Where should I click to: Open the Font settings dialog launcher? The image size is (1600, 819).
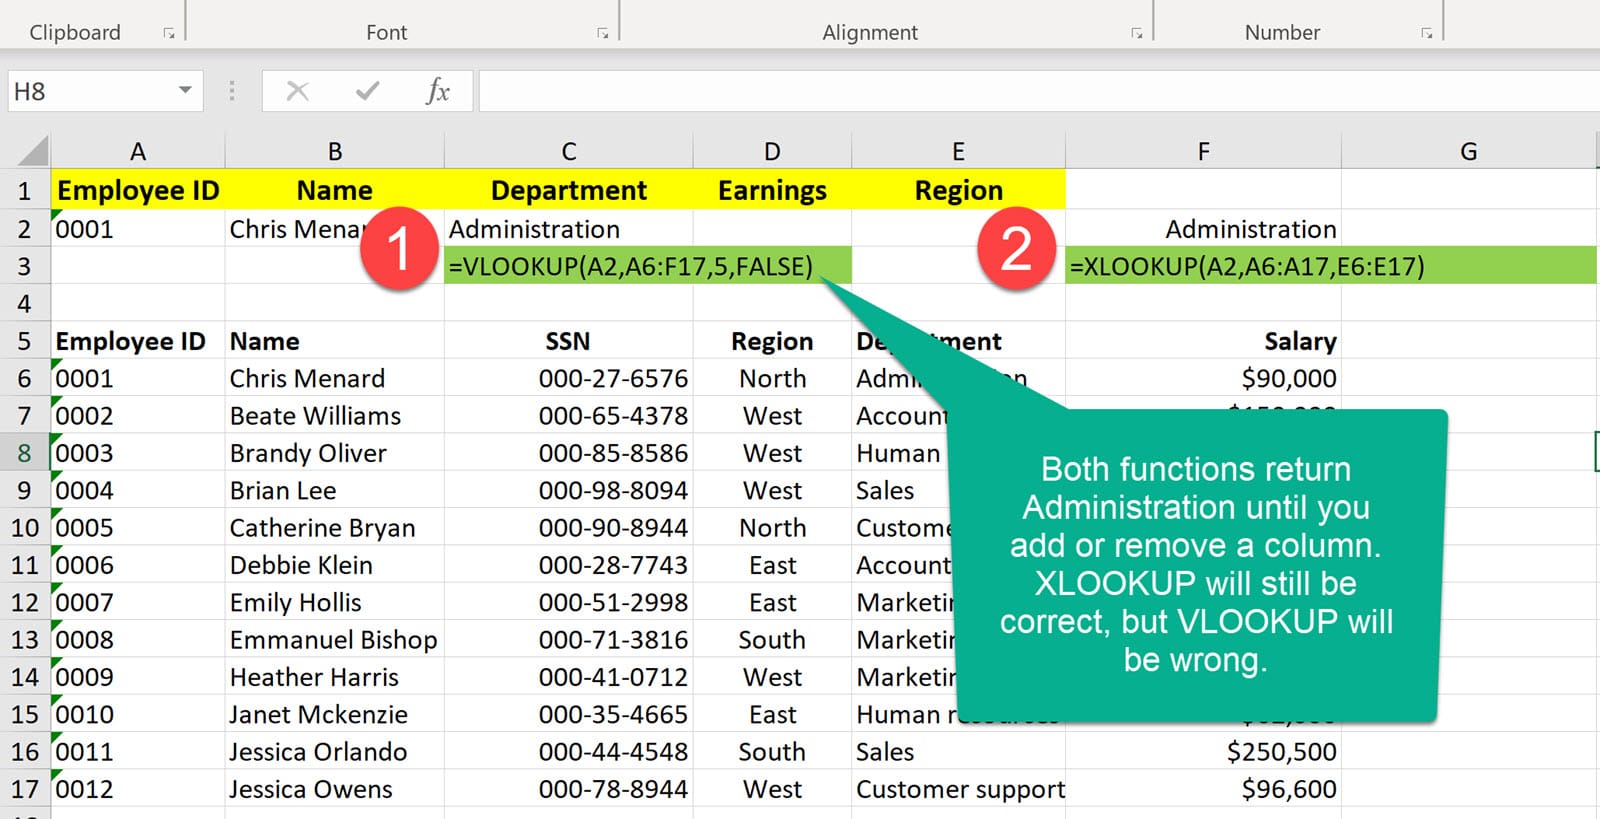click(x=602, y=33)
